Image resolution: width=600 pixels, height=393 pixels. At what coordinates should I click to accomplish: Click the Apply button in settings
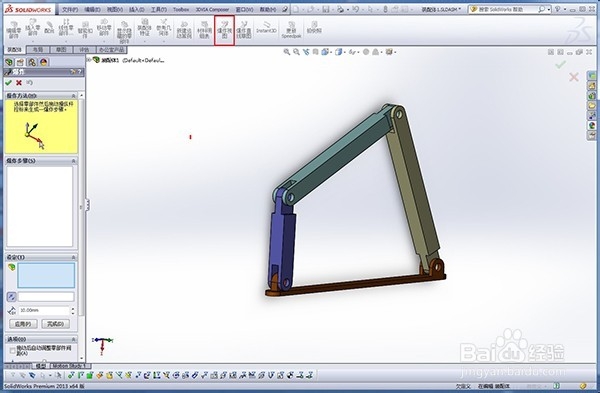click(23, 324)
